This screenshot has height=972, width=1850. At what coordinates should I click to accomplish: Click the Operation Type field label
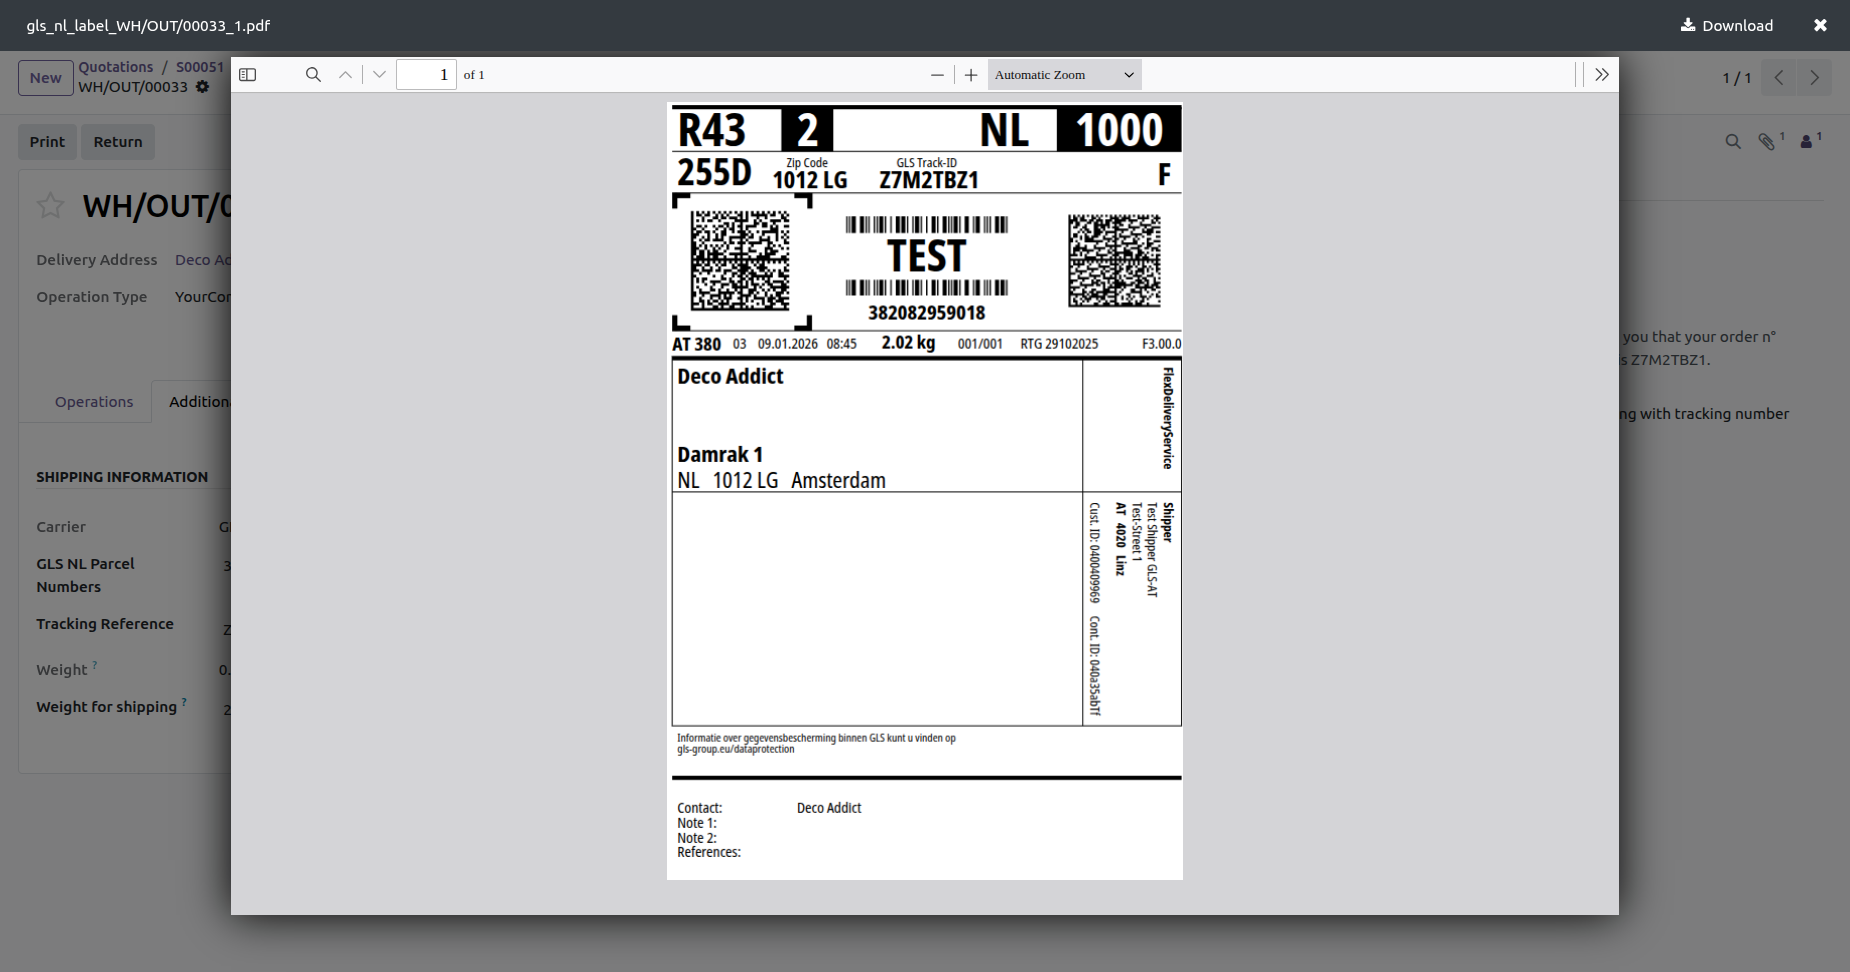pyautogui.click(x=92, y=297)
